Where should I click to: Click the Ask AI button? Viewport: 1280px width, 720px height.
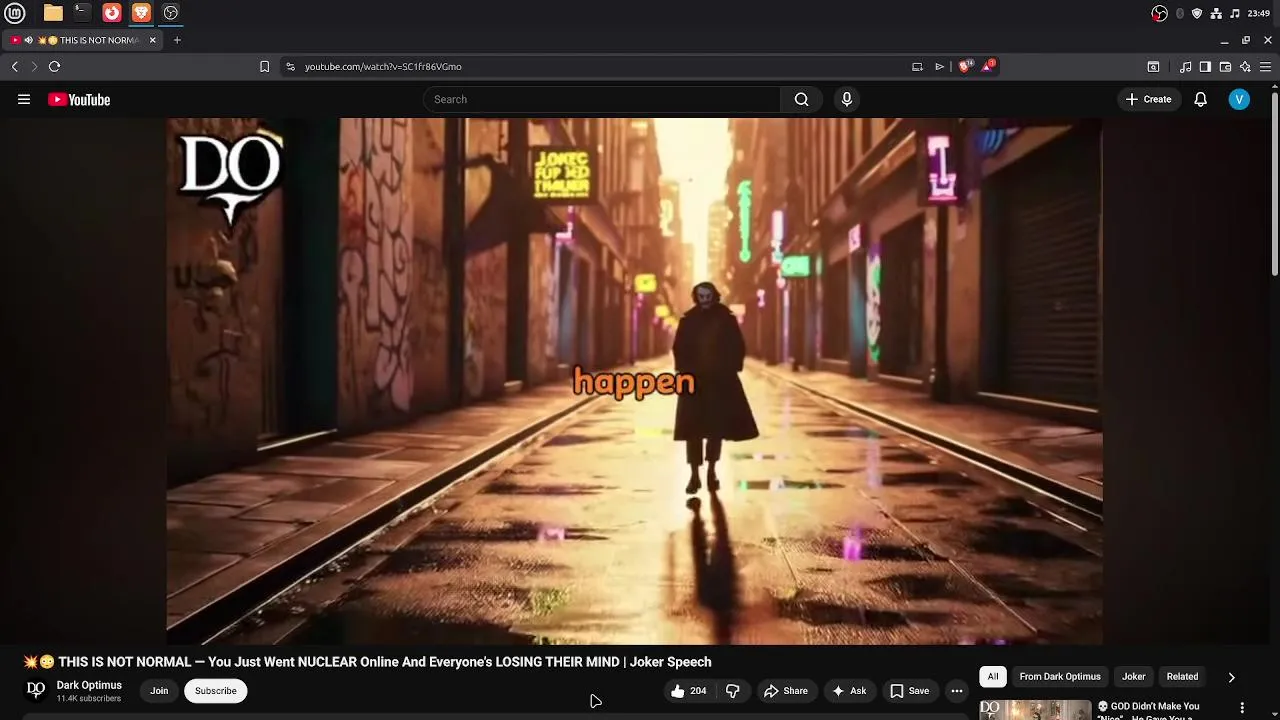point(848,691)
